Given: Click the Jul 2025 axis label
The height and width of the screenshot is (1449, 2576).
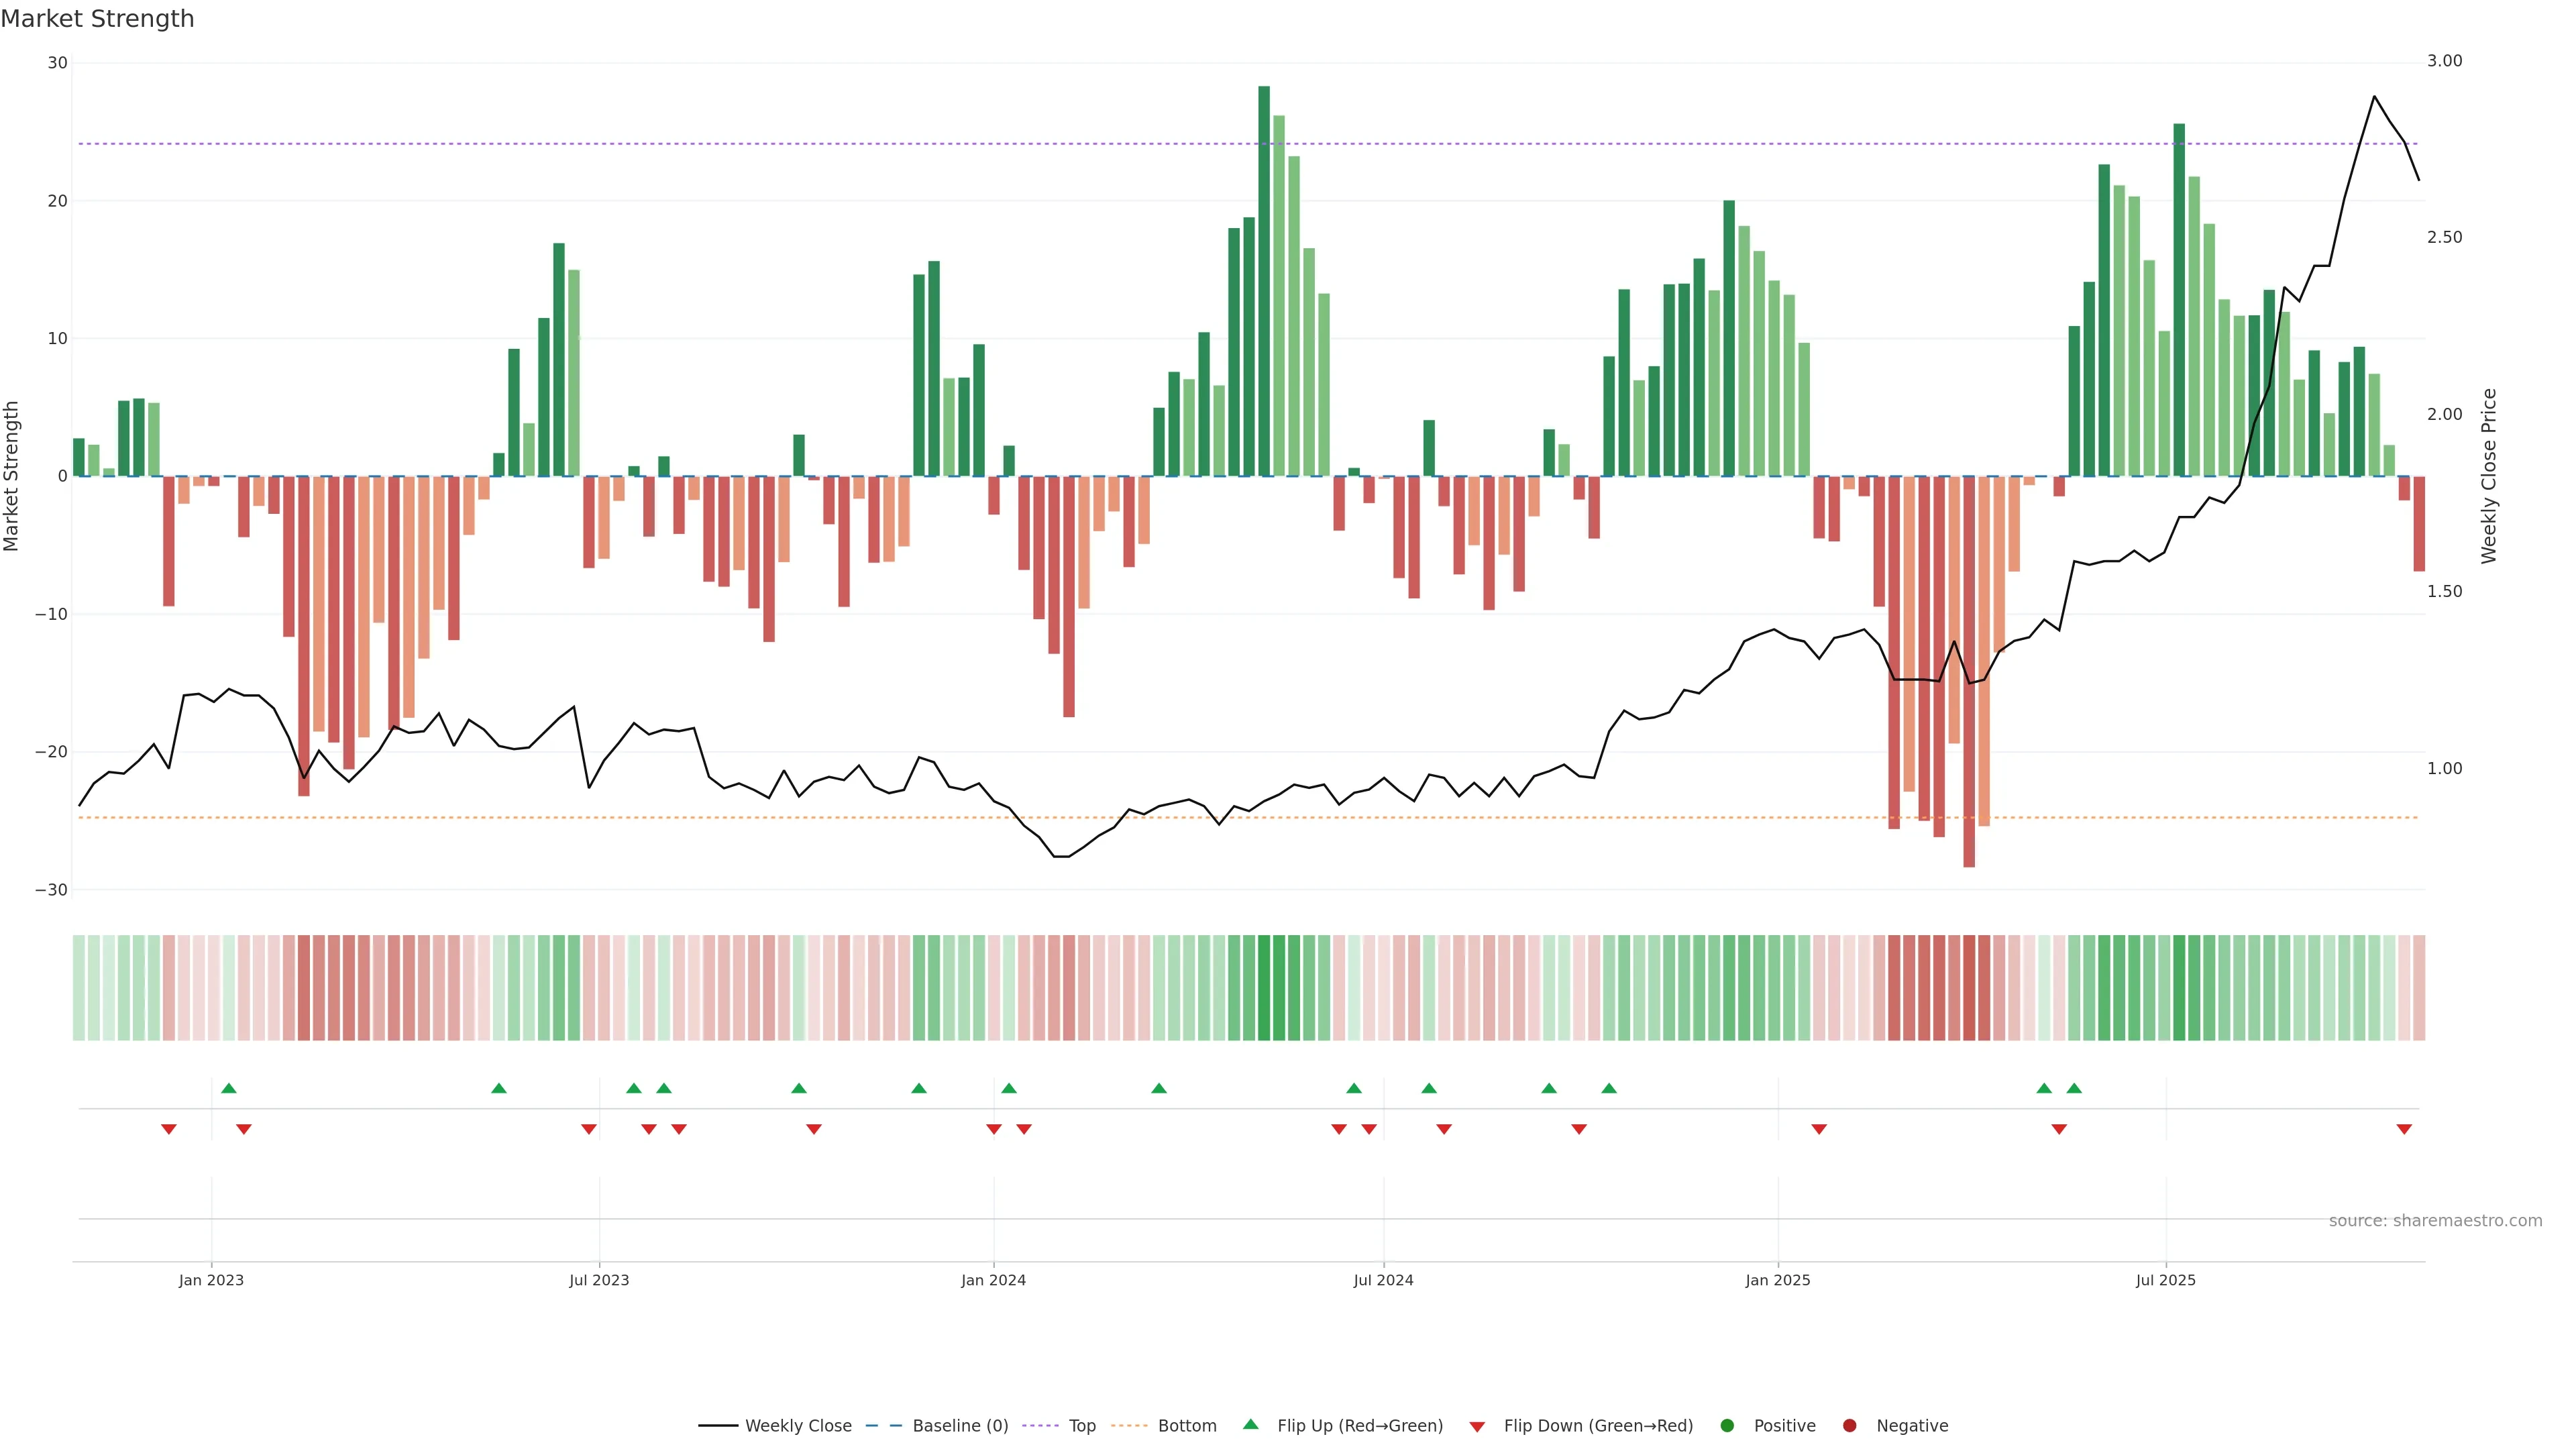Looking at the screenshot, I should click(2165, 1280).
